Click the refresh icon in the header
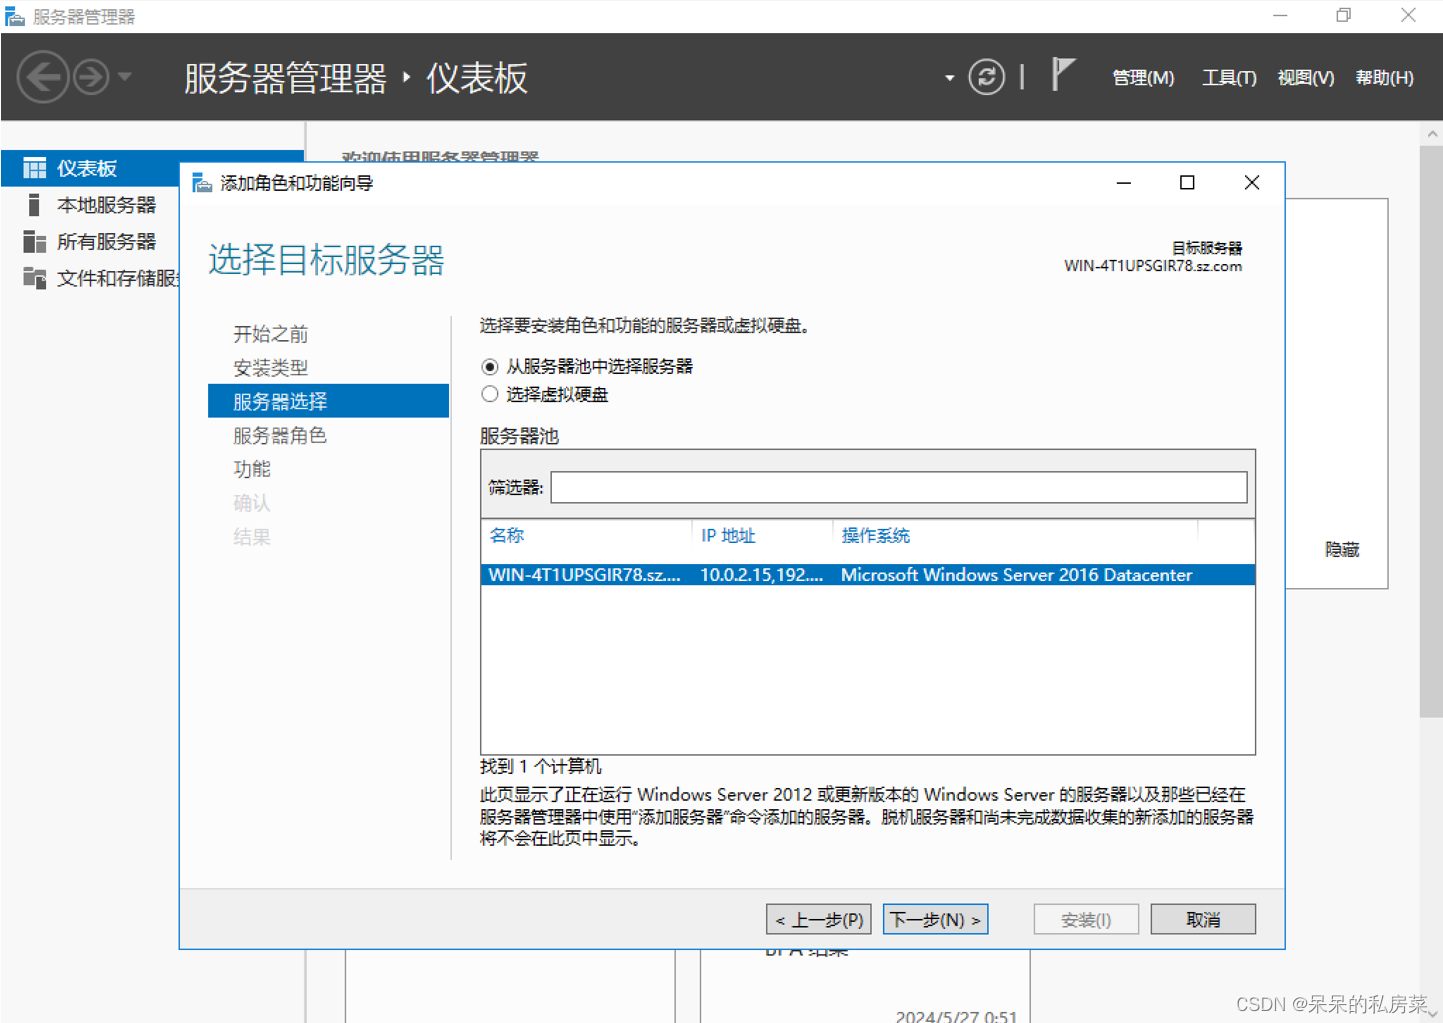The height and width of the screenshot is (1023, 1443). click(986, 77)
